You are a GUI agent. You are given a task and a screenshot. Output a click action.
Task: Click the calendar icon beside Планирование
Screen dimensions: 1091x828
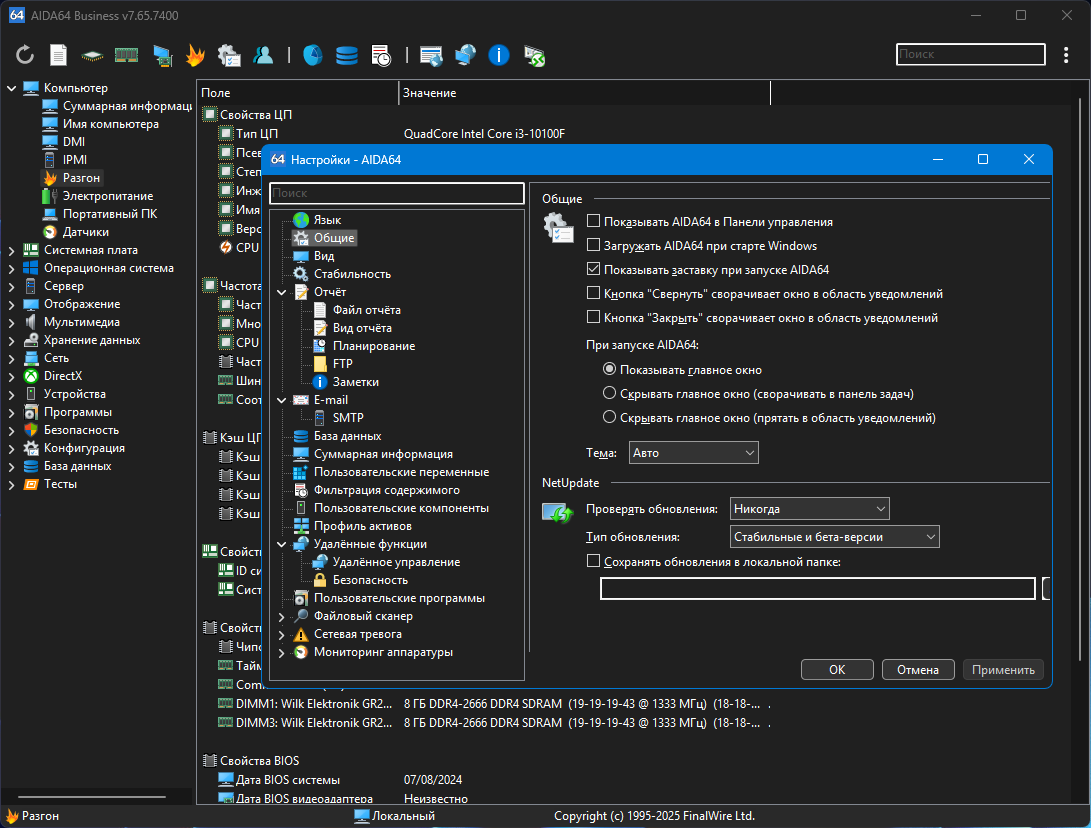320,346
